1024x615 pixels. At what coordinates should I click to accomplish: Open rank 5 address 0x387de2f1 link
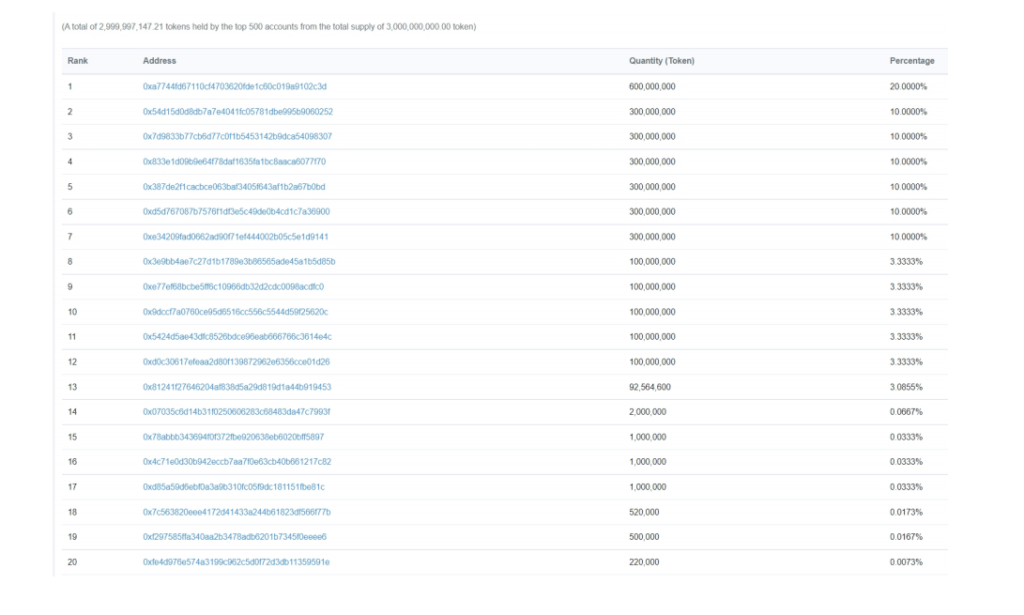234,187
